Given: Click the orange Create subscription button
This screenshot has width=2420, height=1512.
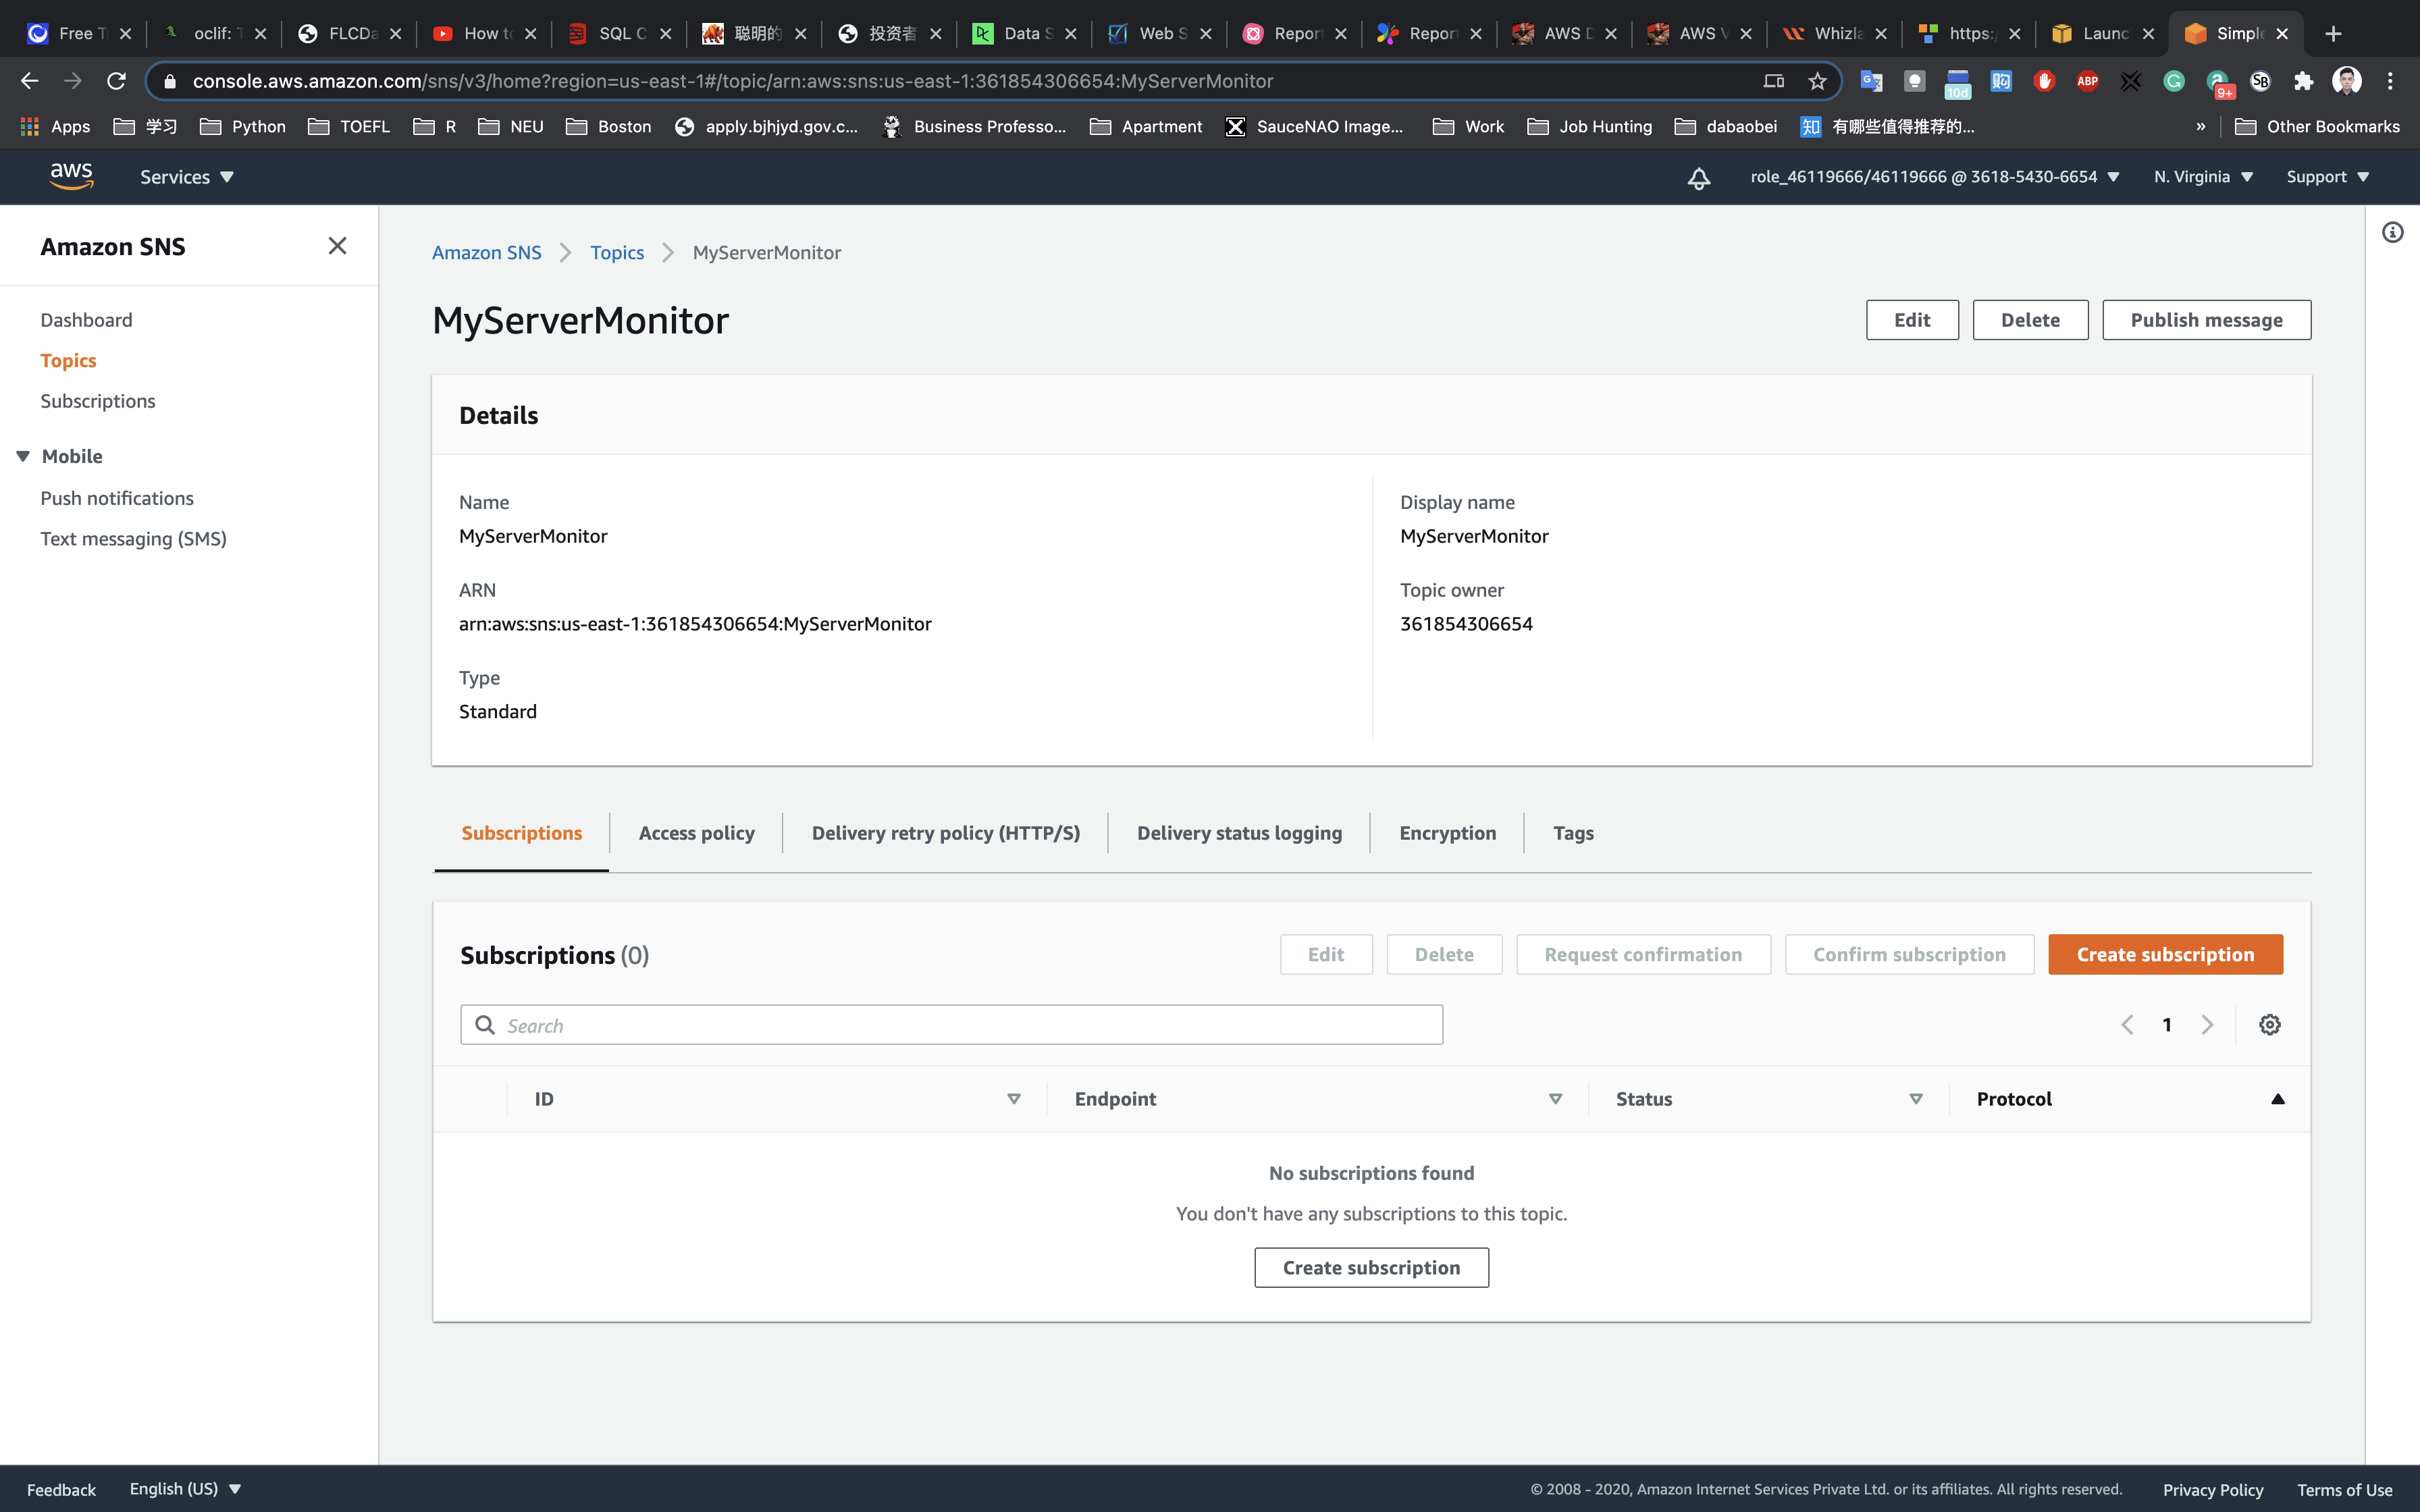Looking at the screenshot, I should click(x=2164, y=954).
